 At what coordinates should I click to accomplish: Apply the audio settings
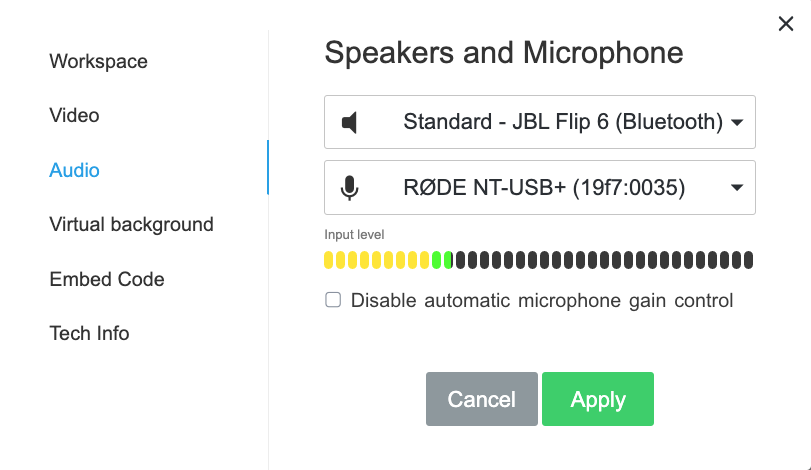597,400
